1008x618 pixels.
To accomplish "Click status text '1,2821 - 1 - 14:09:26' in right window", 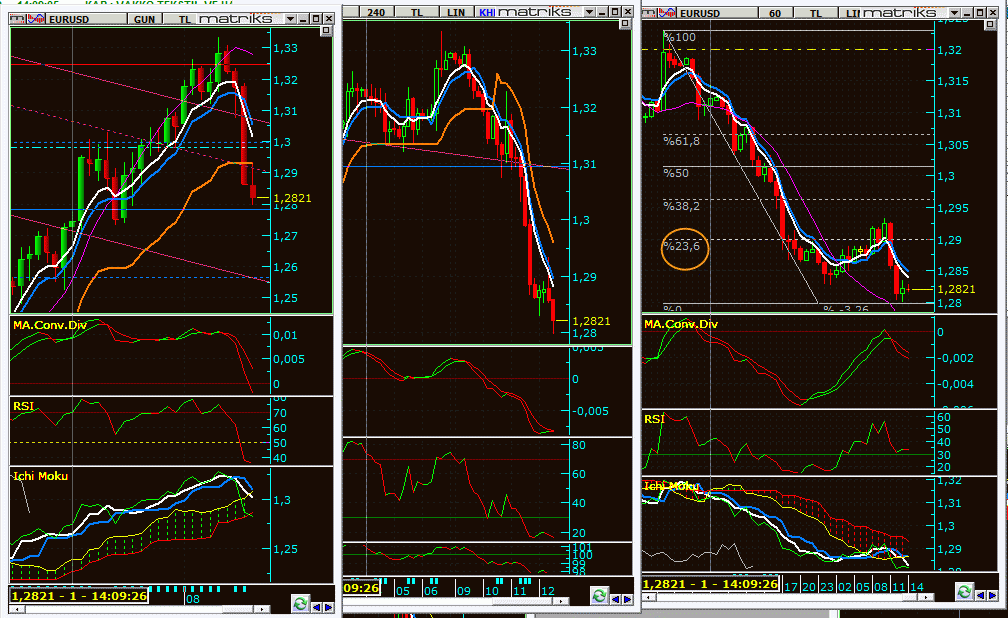I will pos(710,584).
